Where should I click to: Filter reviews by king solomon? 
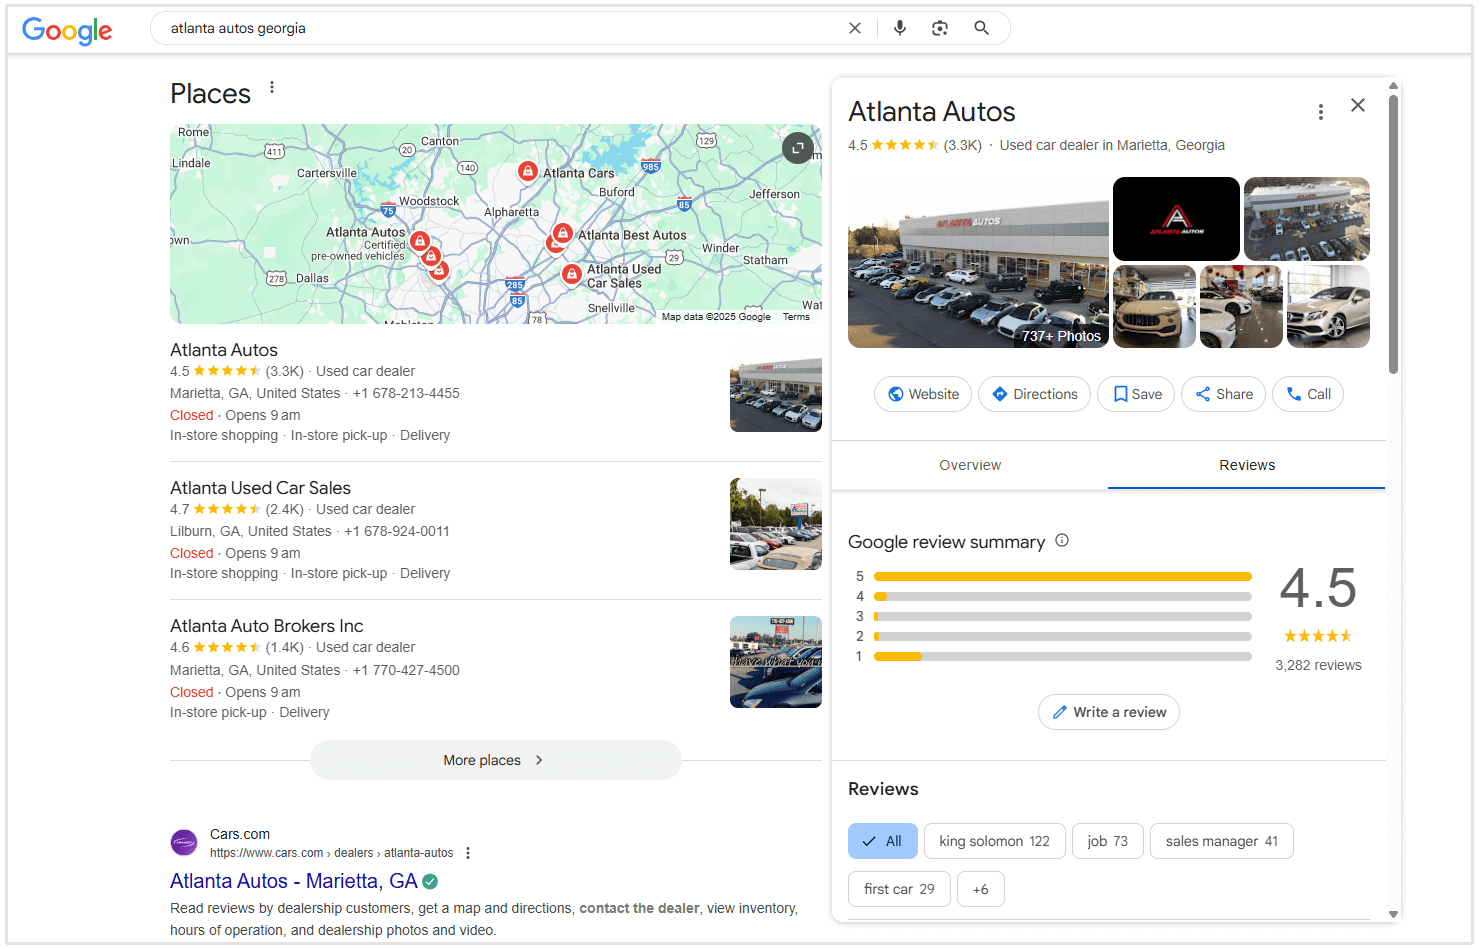click(x=994, y=841)
